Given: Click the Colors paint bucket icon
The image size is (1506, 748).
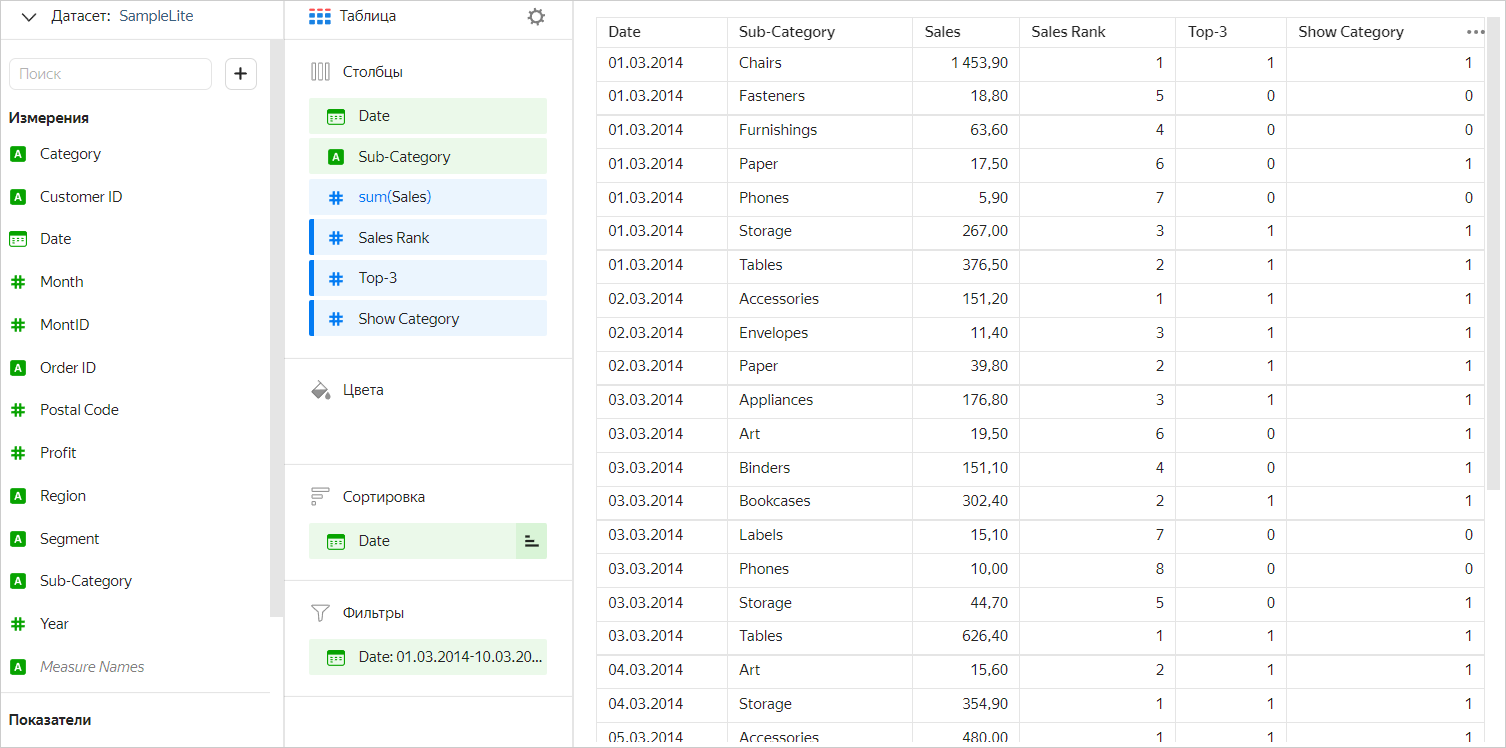Looking at the screenshot, I should point(320,390).
